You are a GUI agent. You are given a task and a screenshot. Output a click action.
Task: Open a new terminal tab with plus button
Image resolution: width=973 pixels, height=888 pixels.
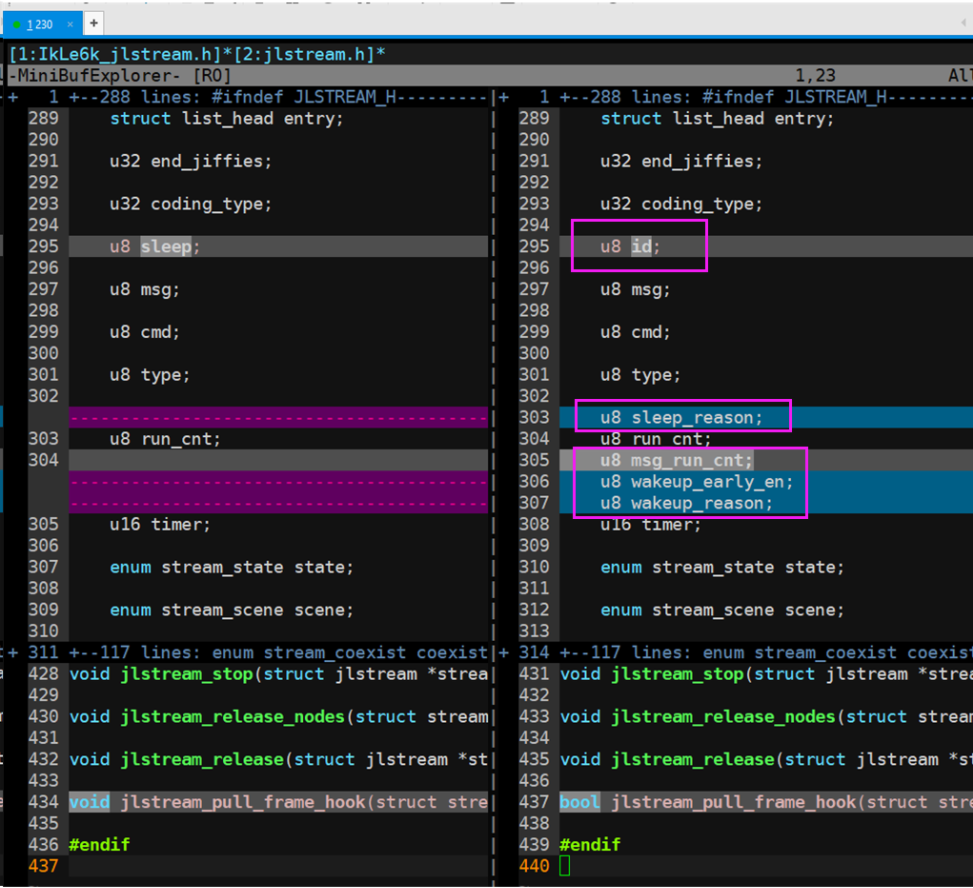point(94,24)
